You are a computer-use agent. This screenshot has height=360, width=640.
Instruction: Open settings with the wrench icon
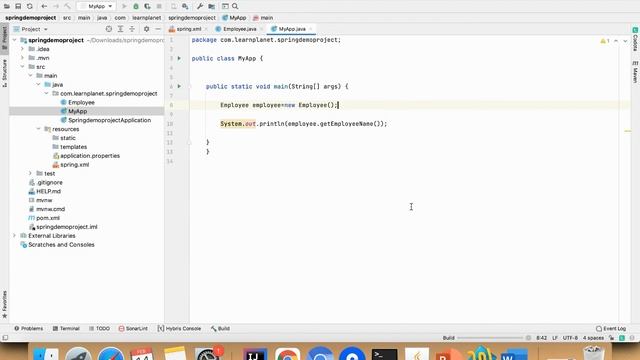(x=200, y=7)
